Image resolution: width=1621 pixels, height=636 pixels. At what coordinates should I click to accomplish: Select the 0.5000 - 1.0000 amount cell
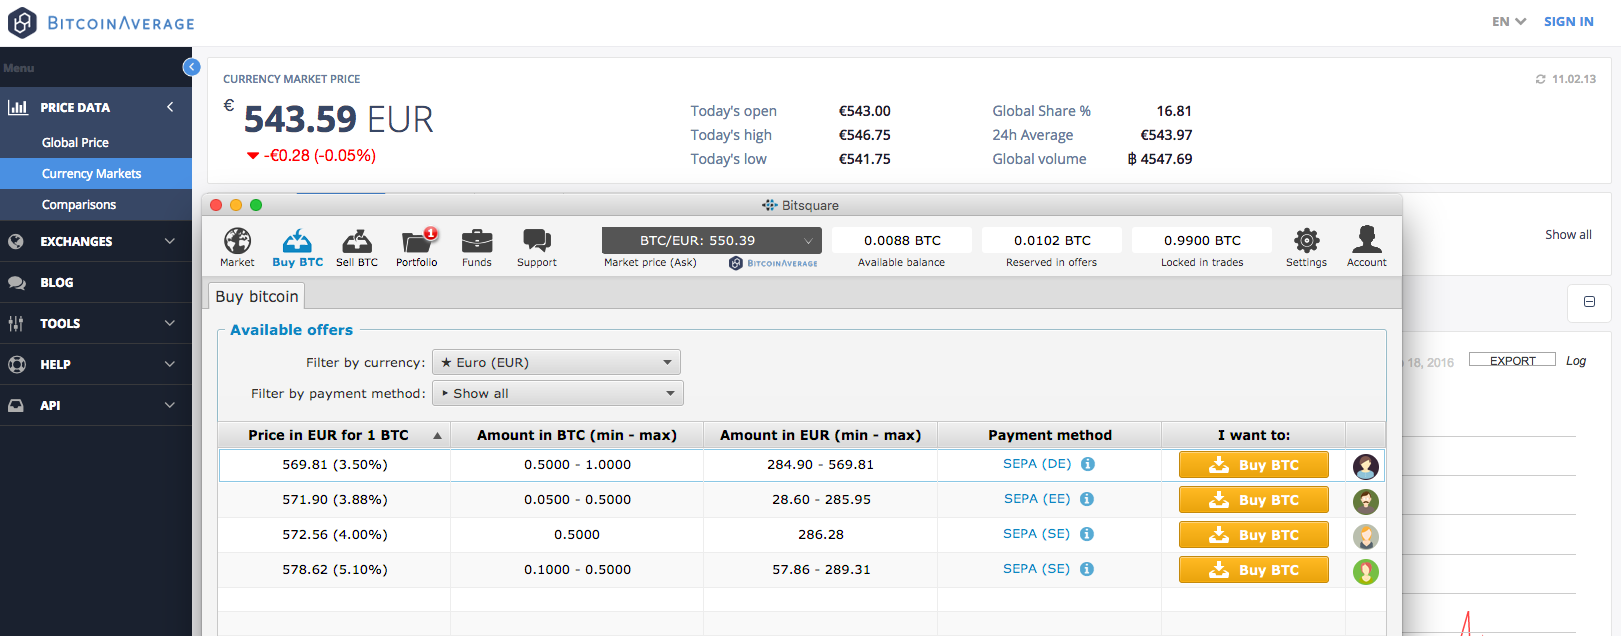pyautogui.click(x=577, y=465)
